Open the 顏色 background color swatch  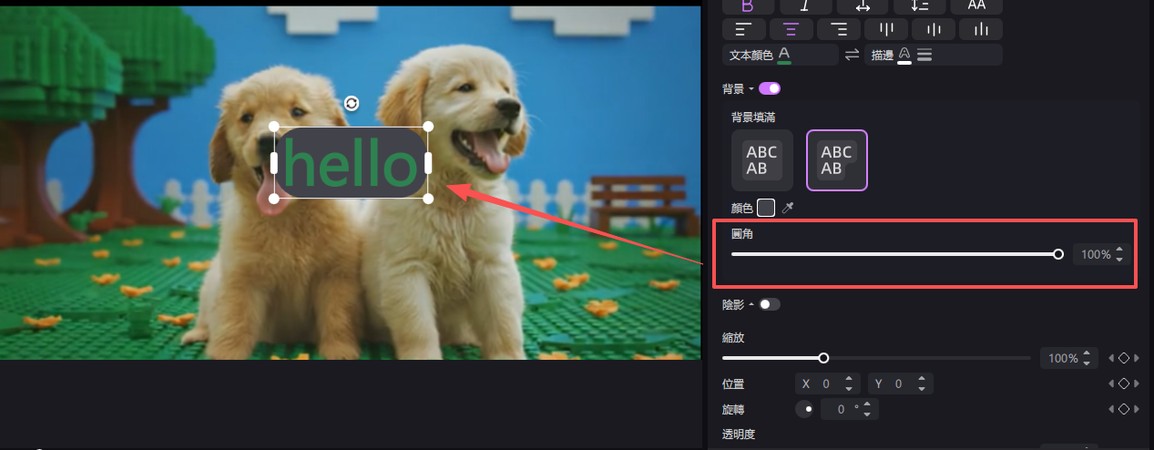coord(766,208)
